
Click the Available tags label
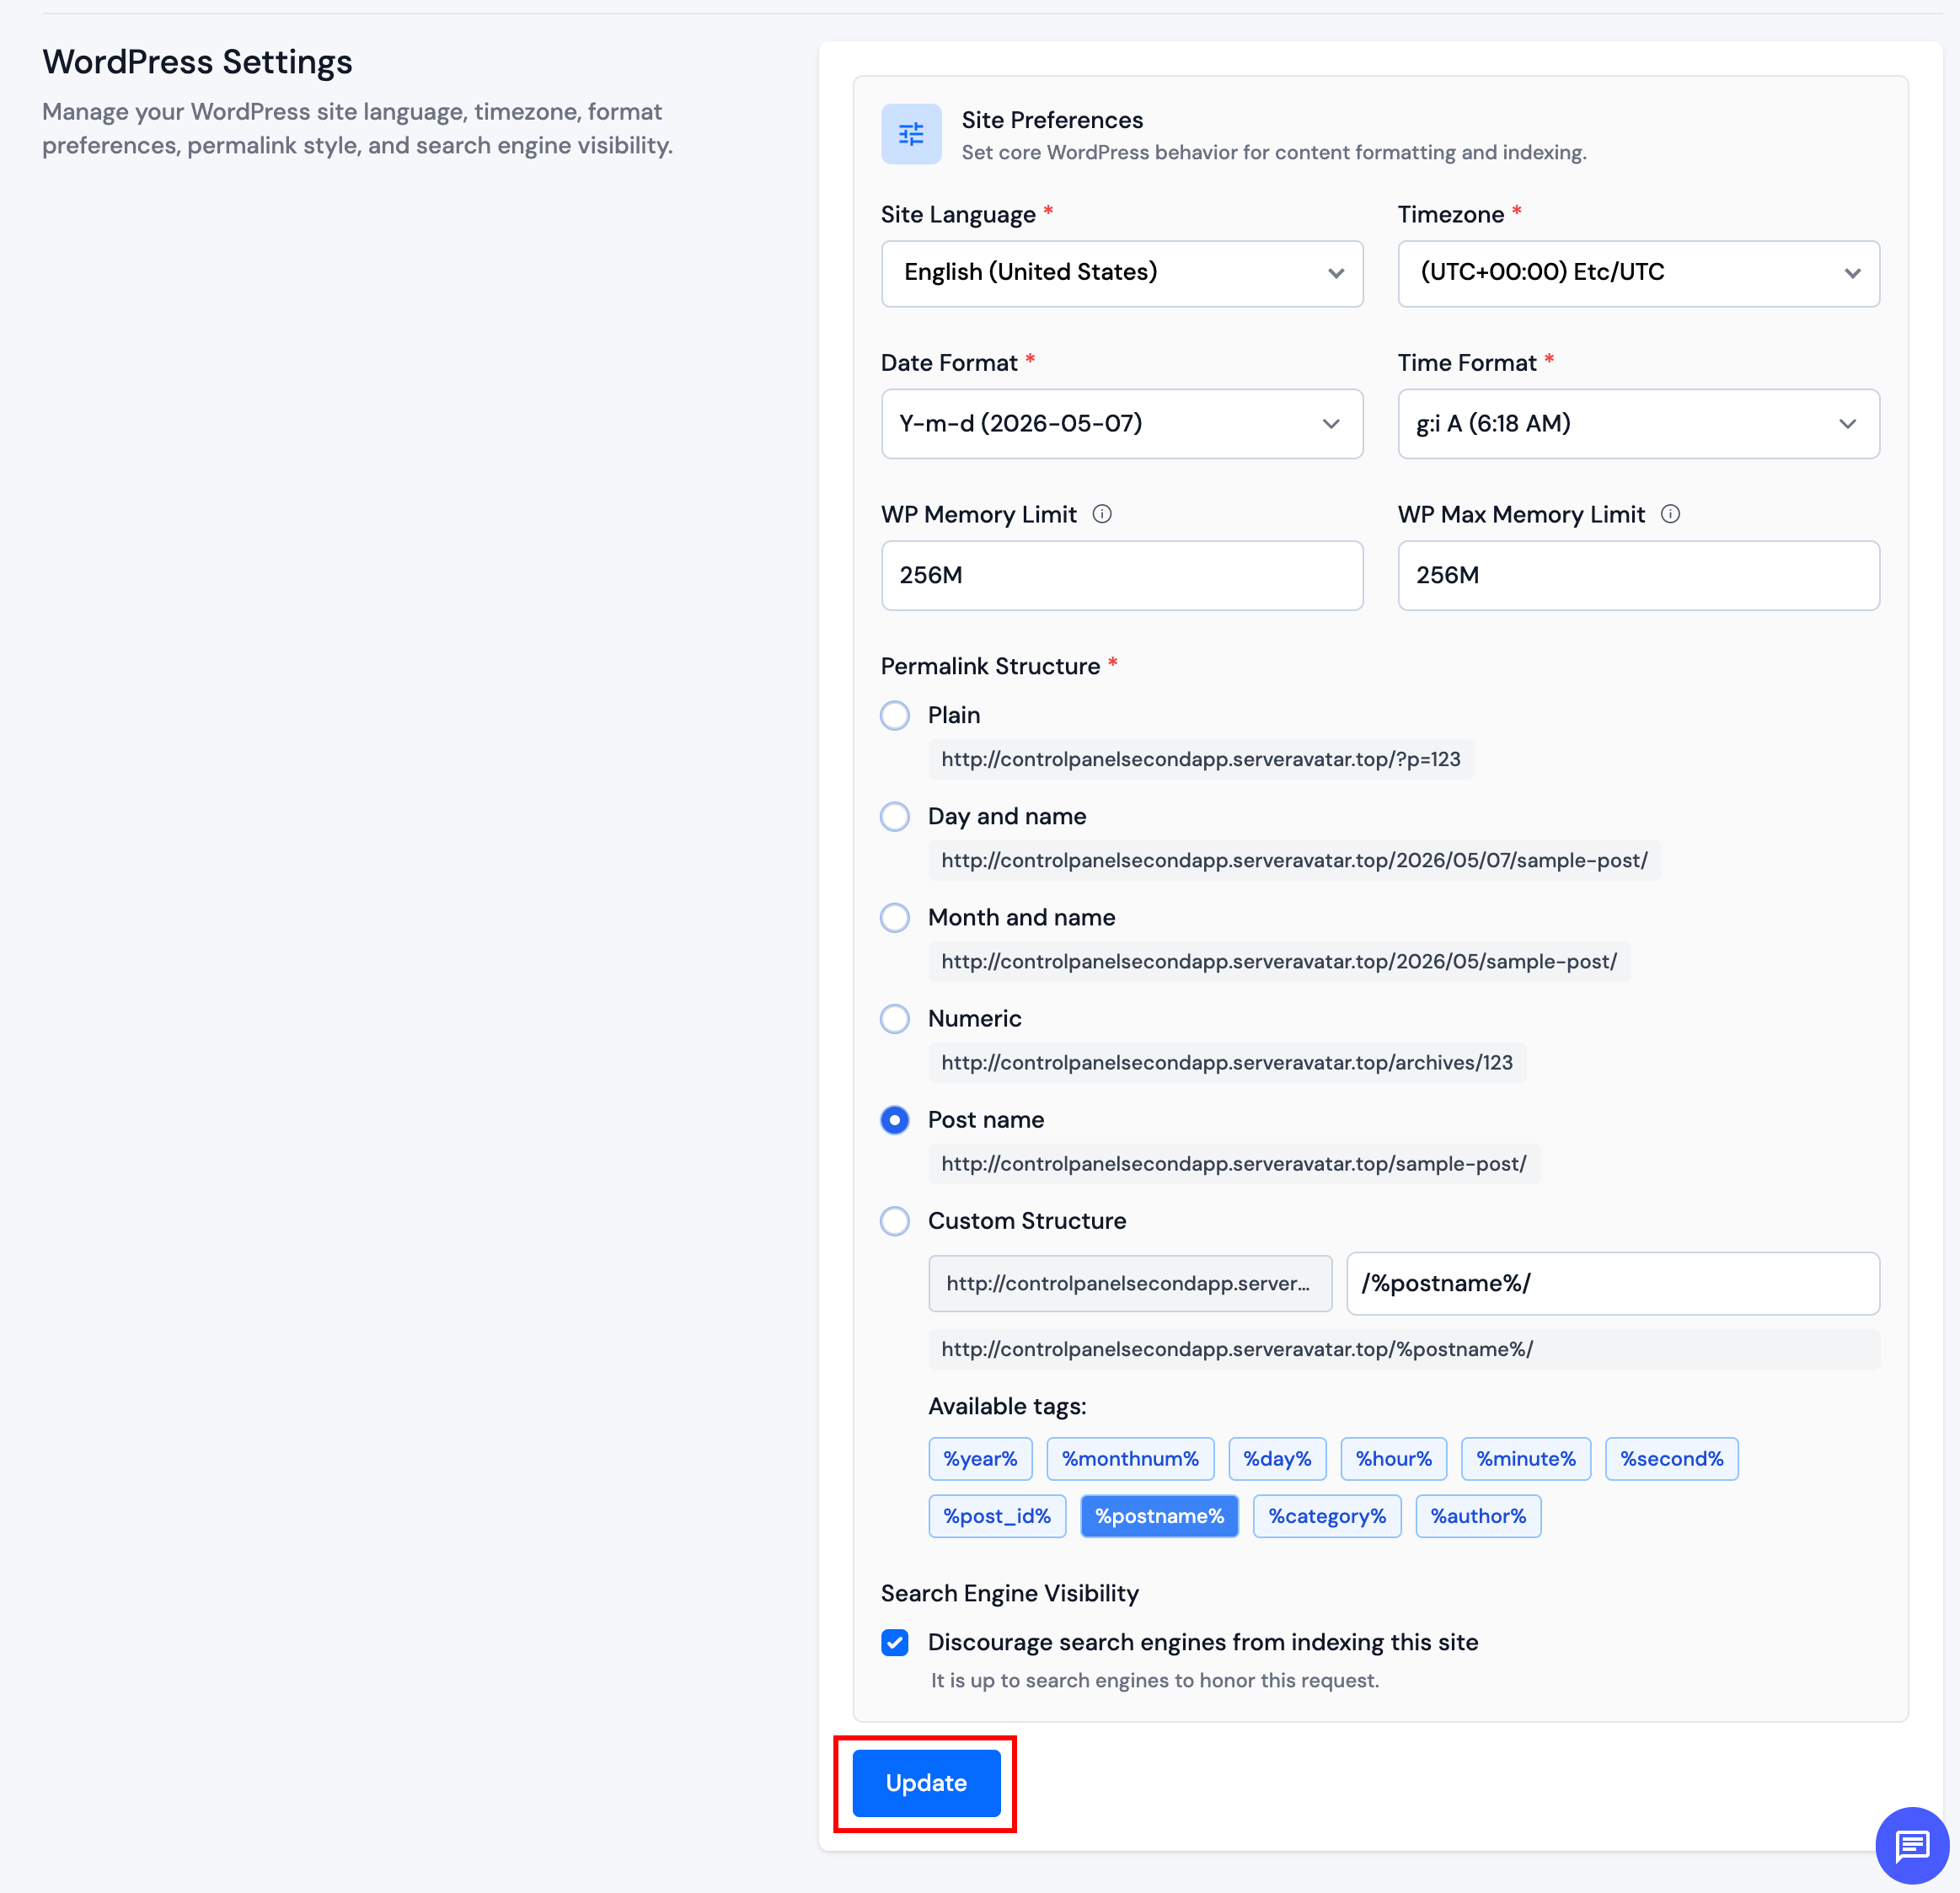(x=1007, y=1406)
